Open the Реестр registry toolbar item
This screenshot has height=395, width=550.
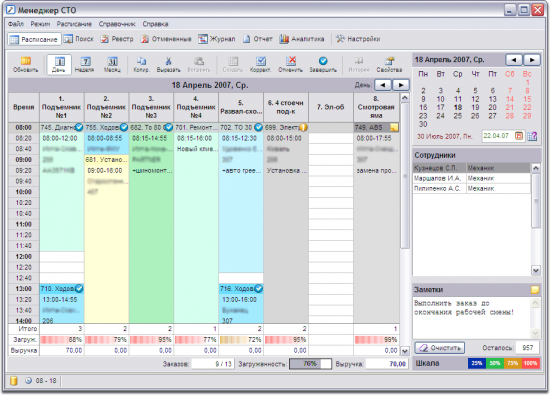coord(117,39)
